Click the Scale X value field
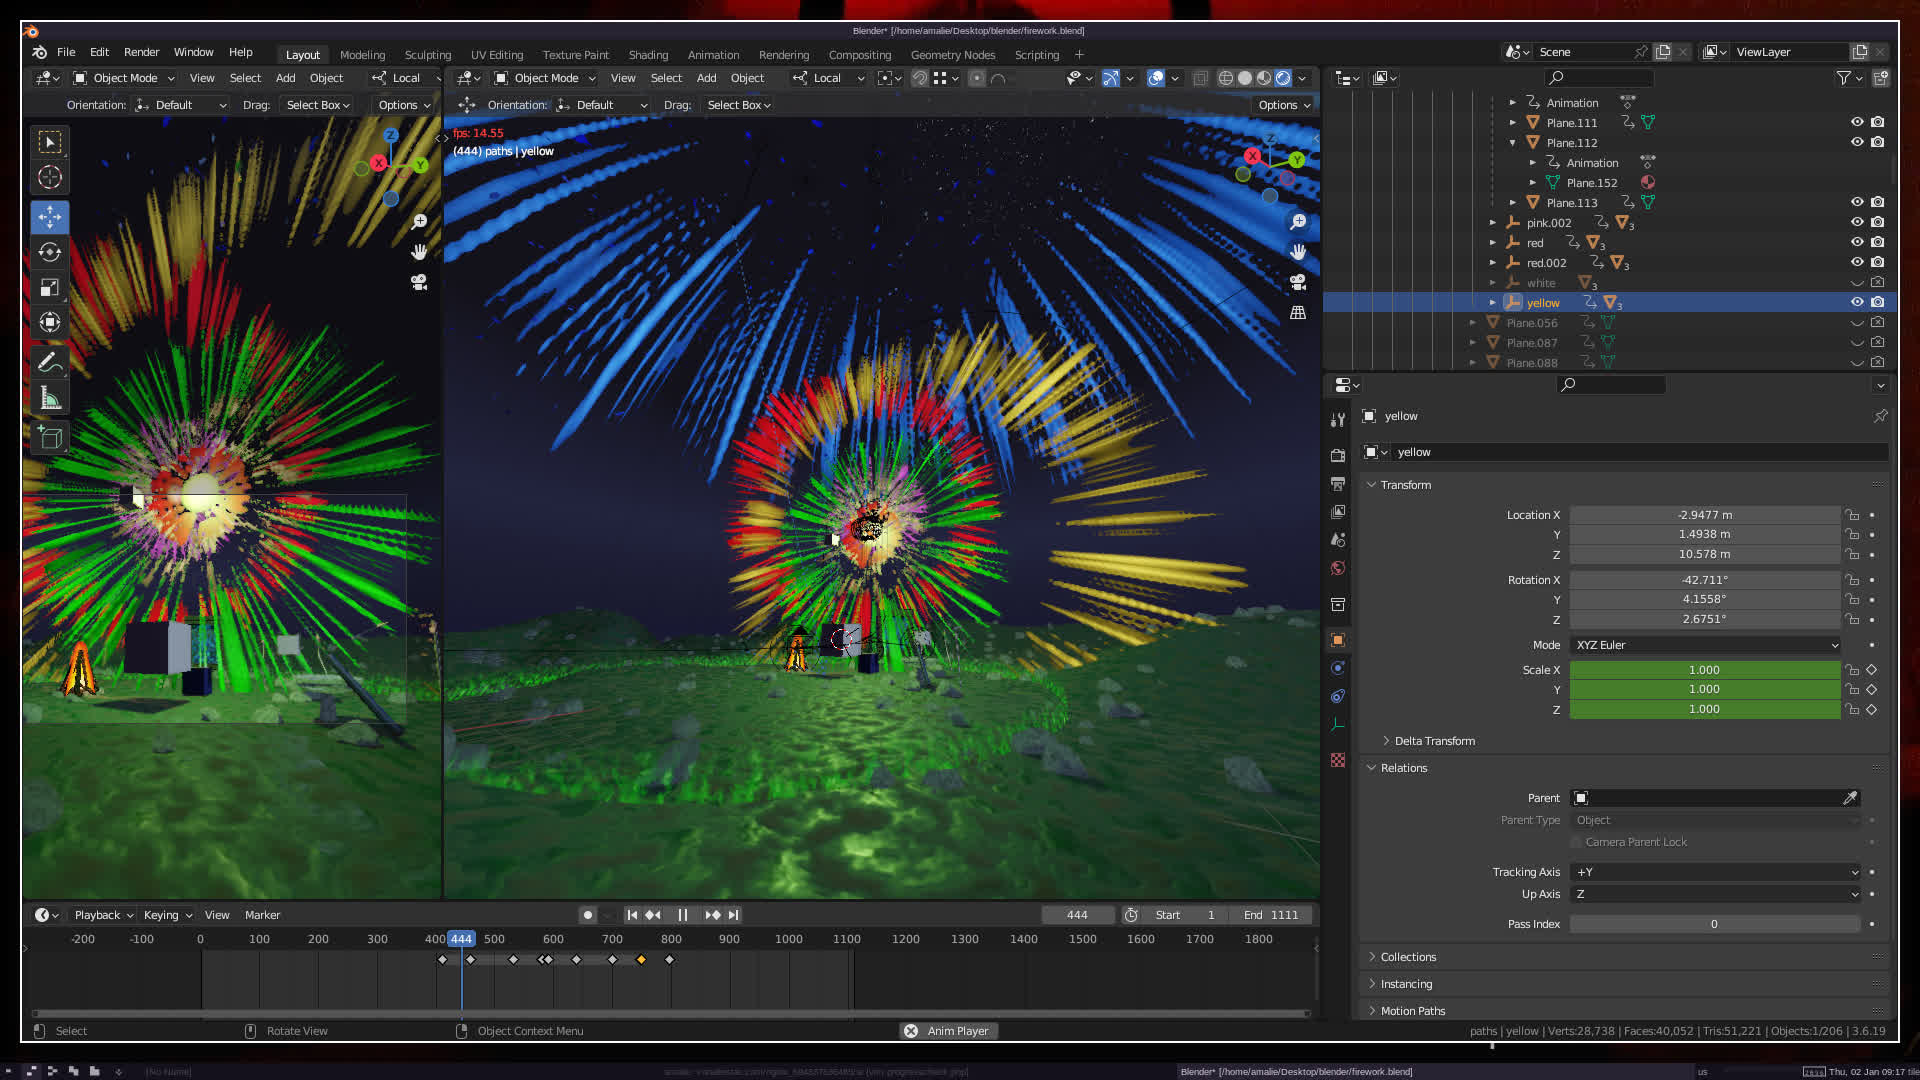 1704,670
